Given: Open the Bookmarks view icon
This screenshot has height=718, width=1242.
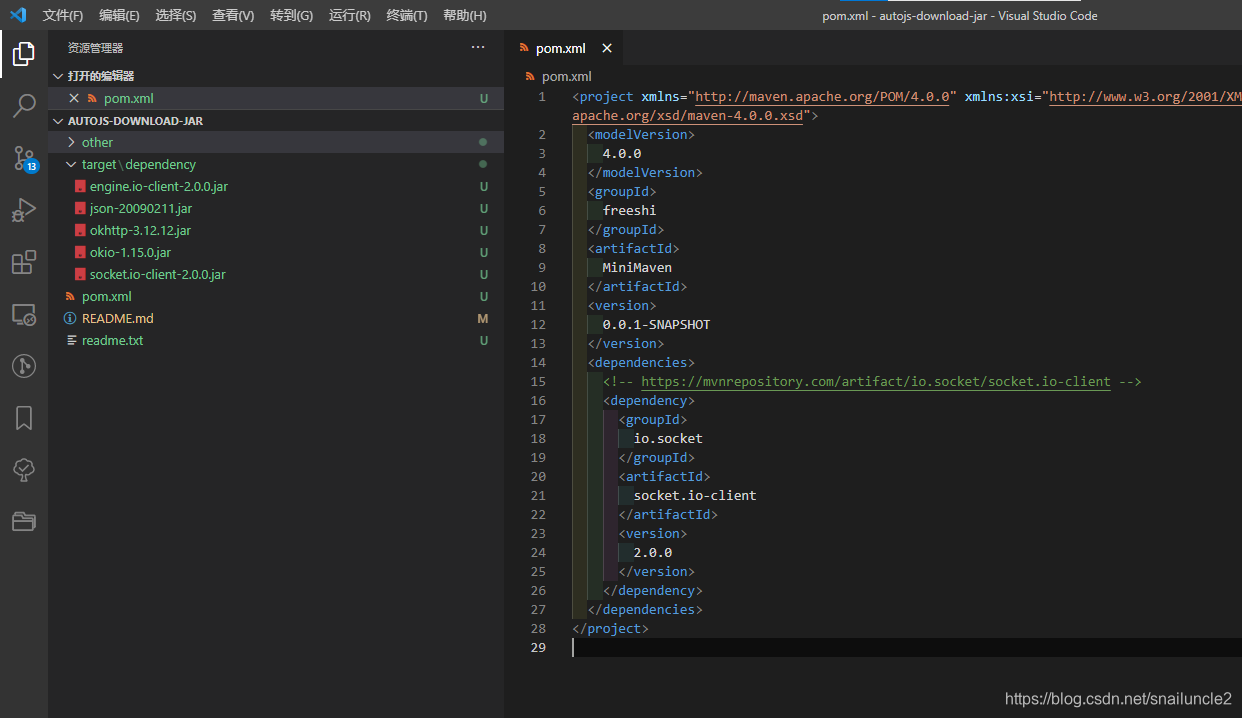Looking at the screenshot, I should (24, 418).
